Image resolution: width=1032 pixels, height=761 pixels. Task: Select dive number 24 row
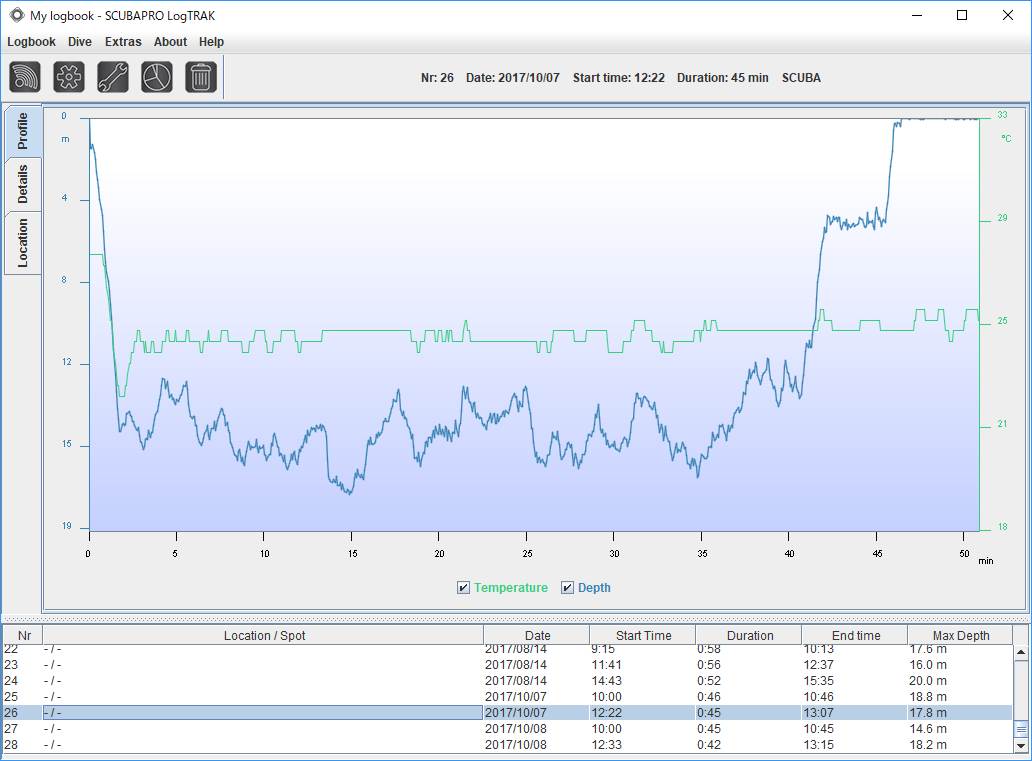507,681
